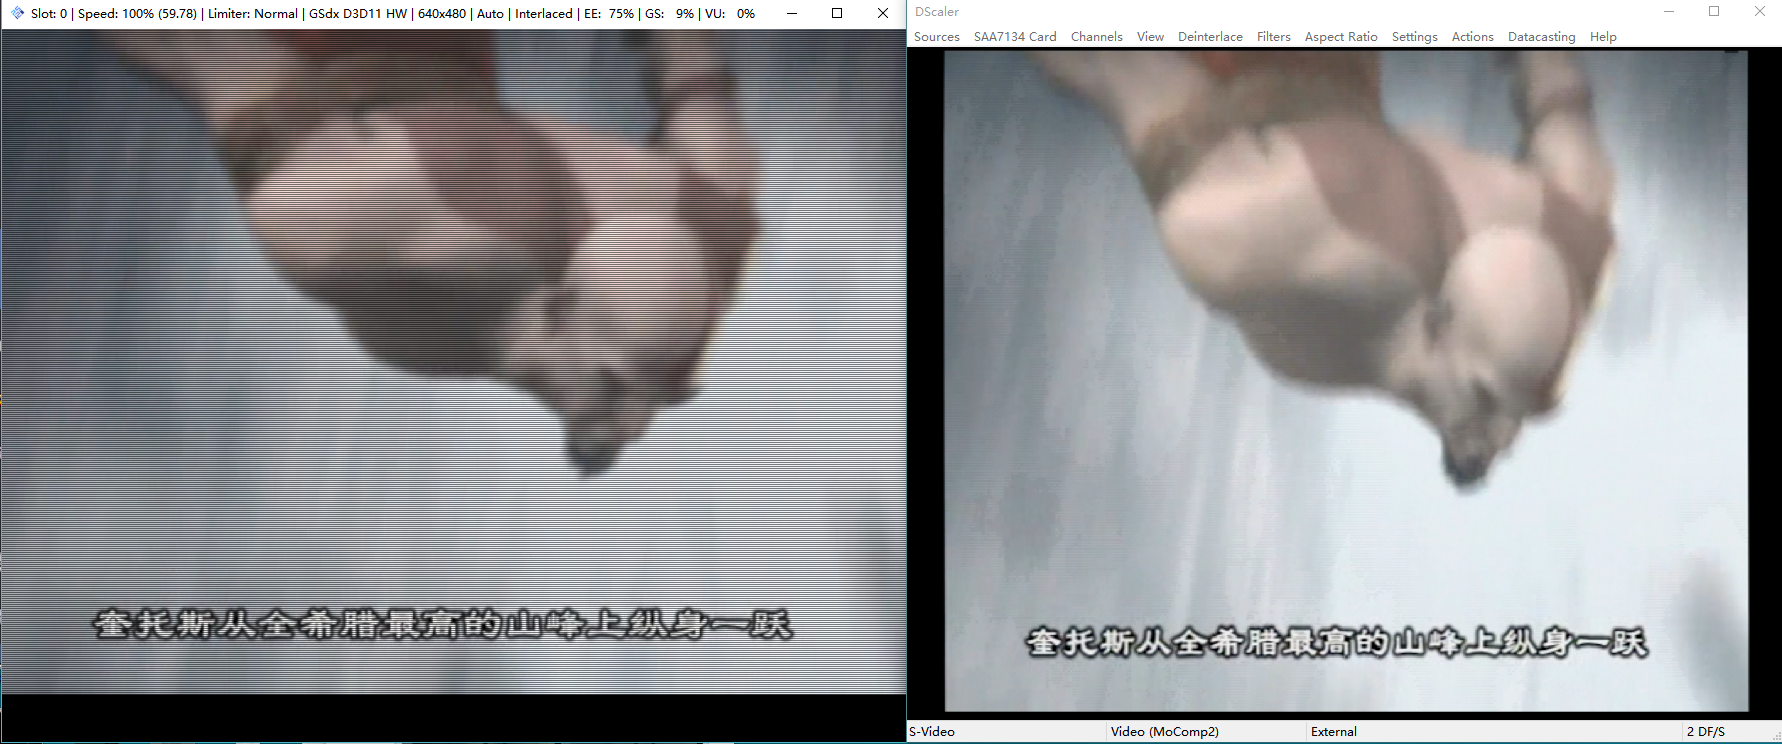
Task: Open the Deinterlace menu
Action: (1210, 37)
